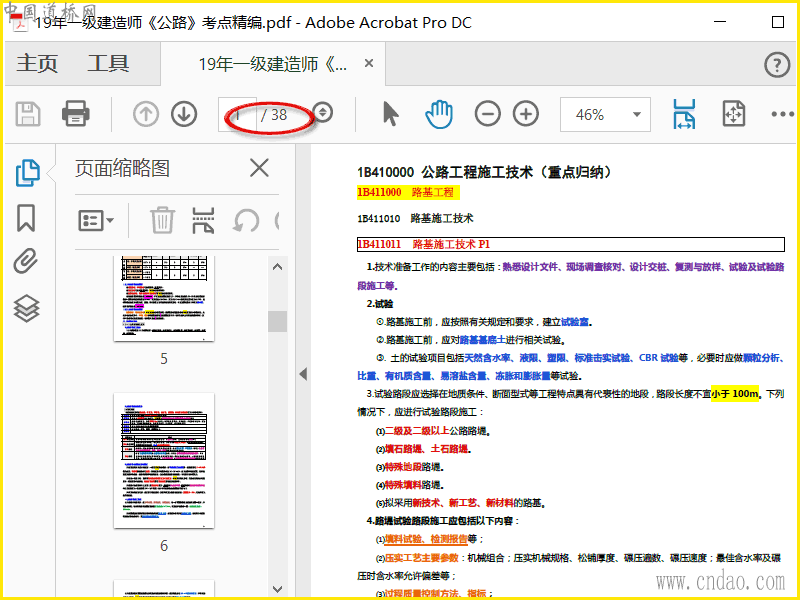
Task: Click the 页面缩略图 panel title
Action: click(122, 168)
